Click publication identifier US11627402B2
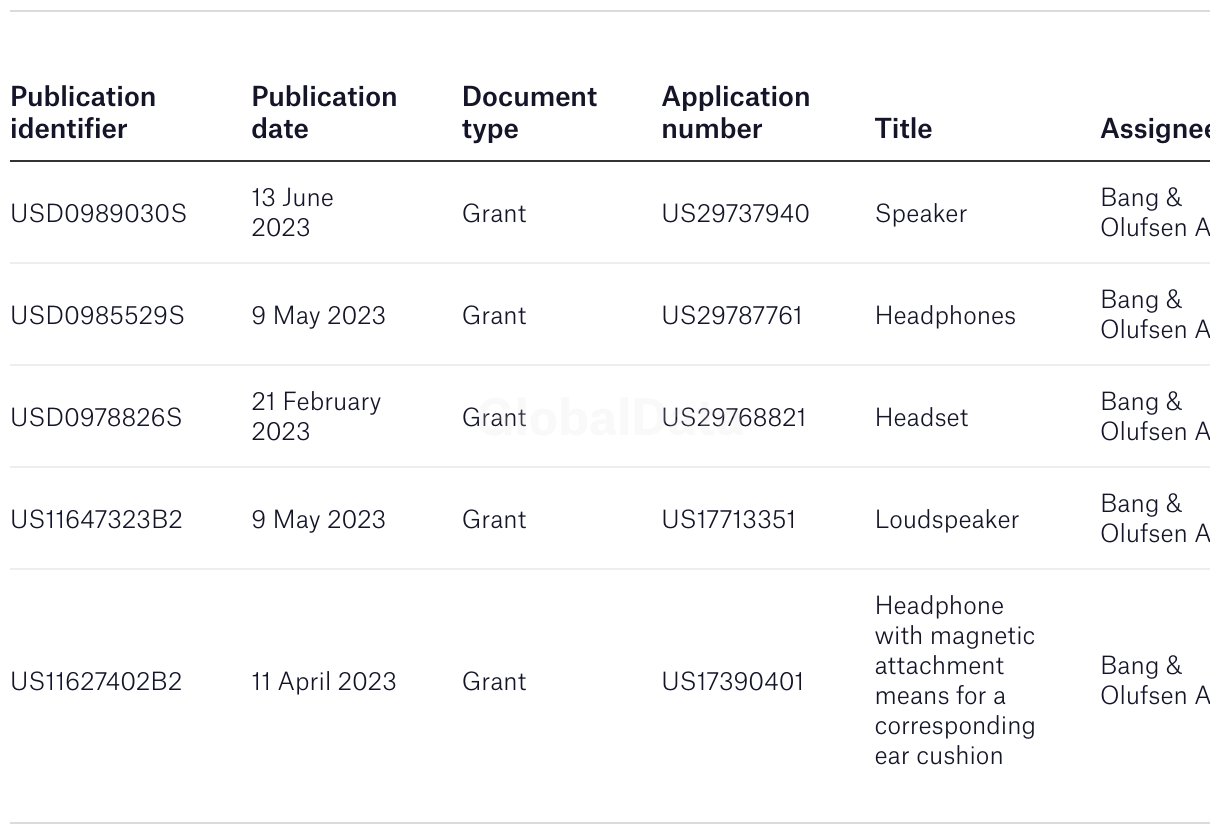1220x834 pixels. 96,682
